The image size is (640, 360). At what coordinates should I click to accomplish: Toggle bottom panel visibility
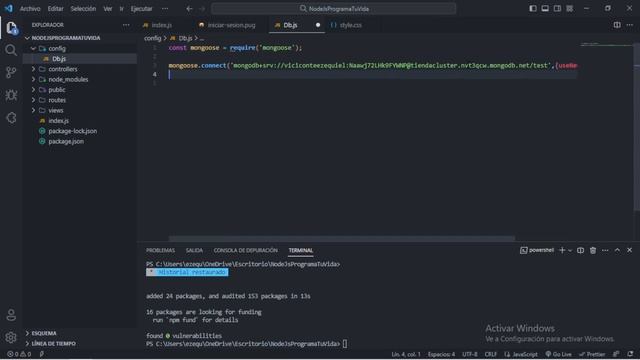point(545,9)
